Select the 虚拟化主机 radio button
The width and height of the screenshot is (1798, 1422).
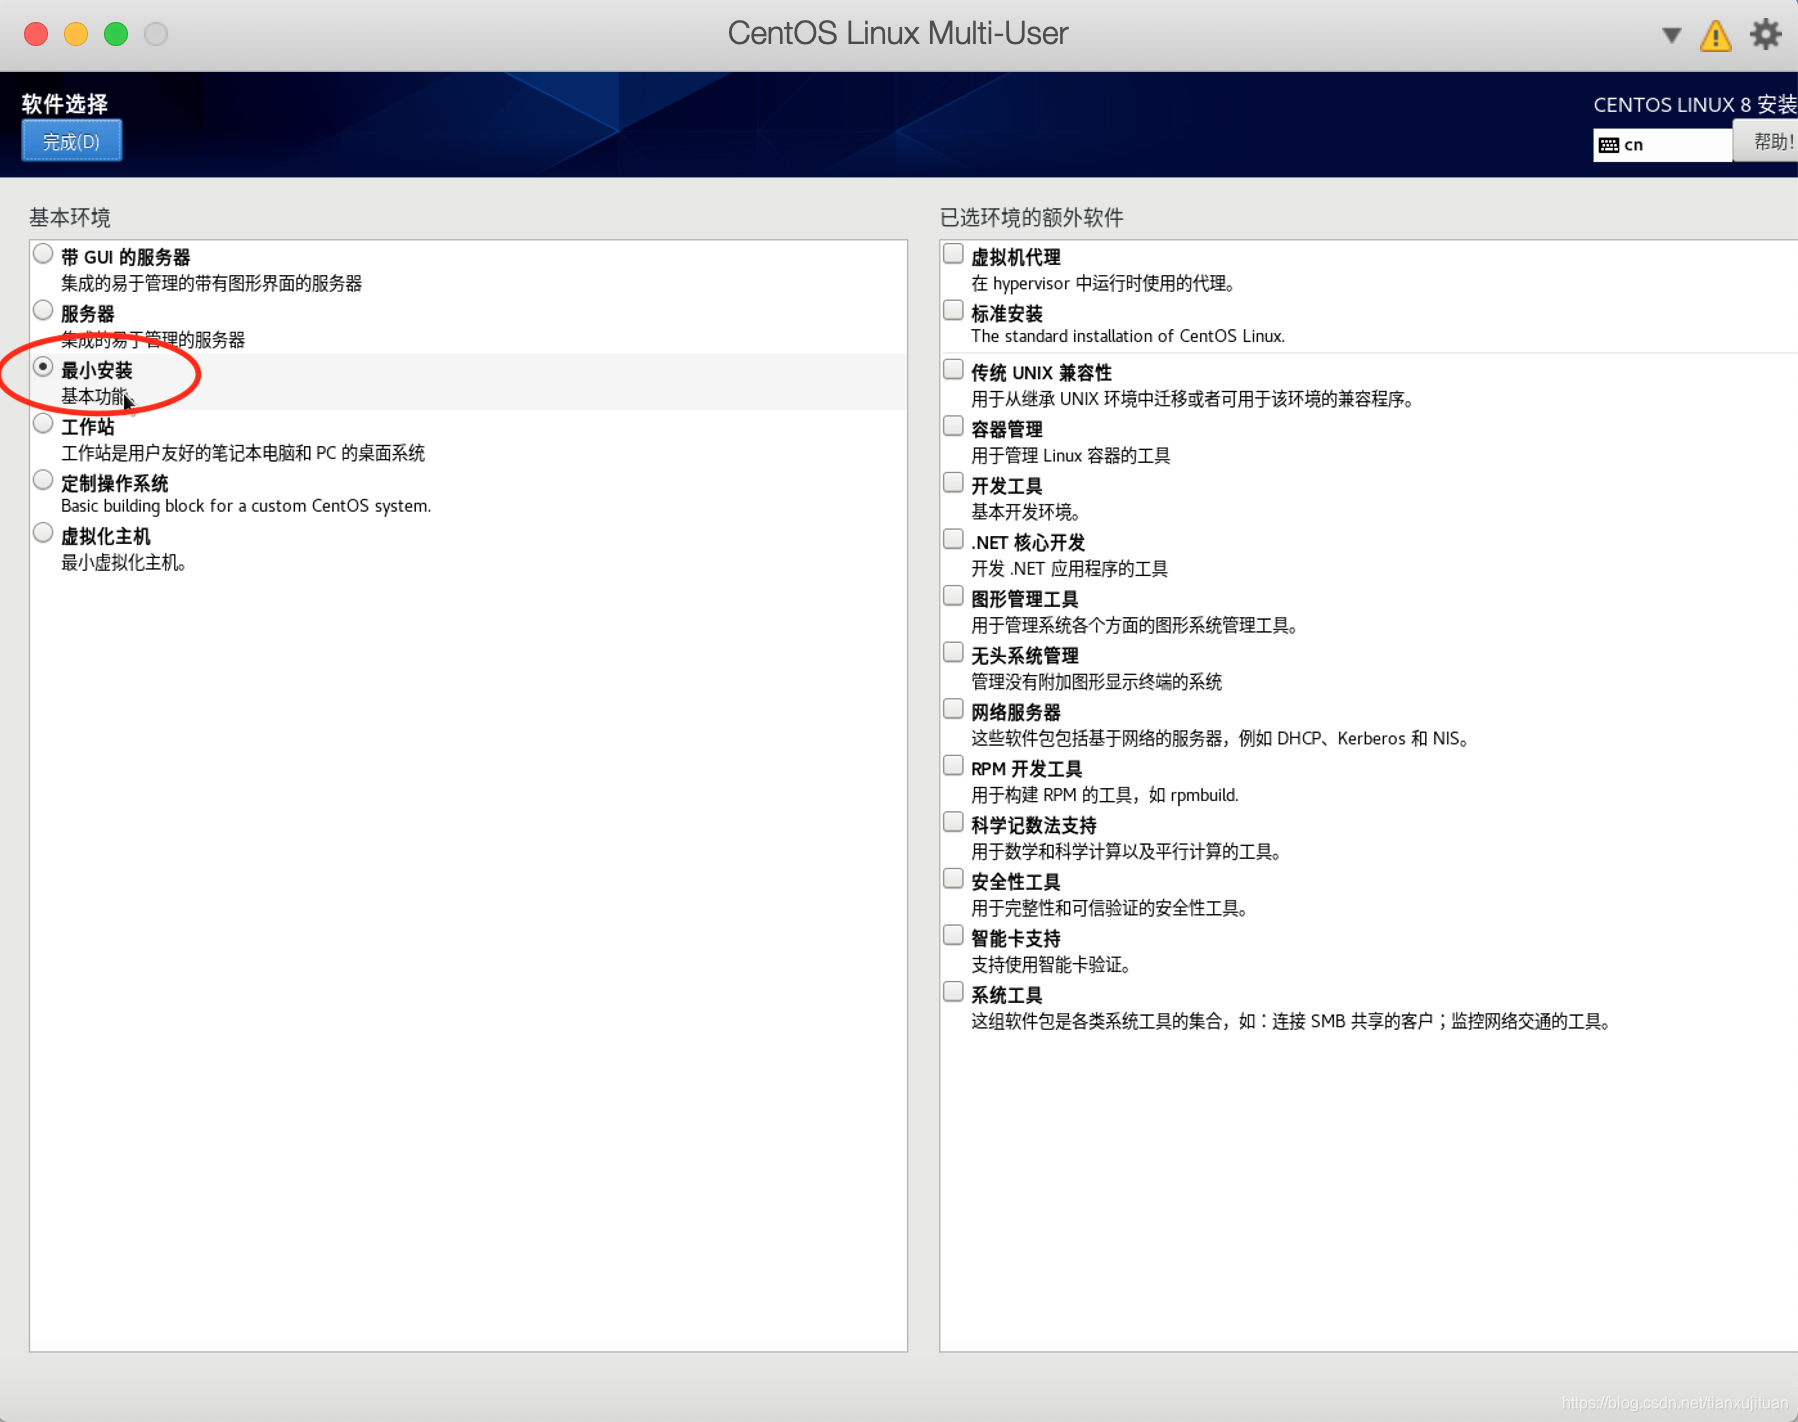pyautogui.click(x=43, y=533)
